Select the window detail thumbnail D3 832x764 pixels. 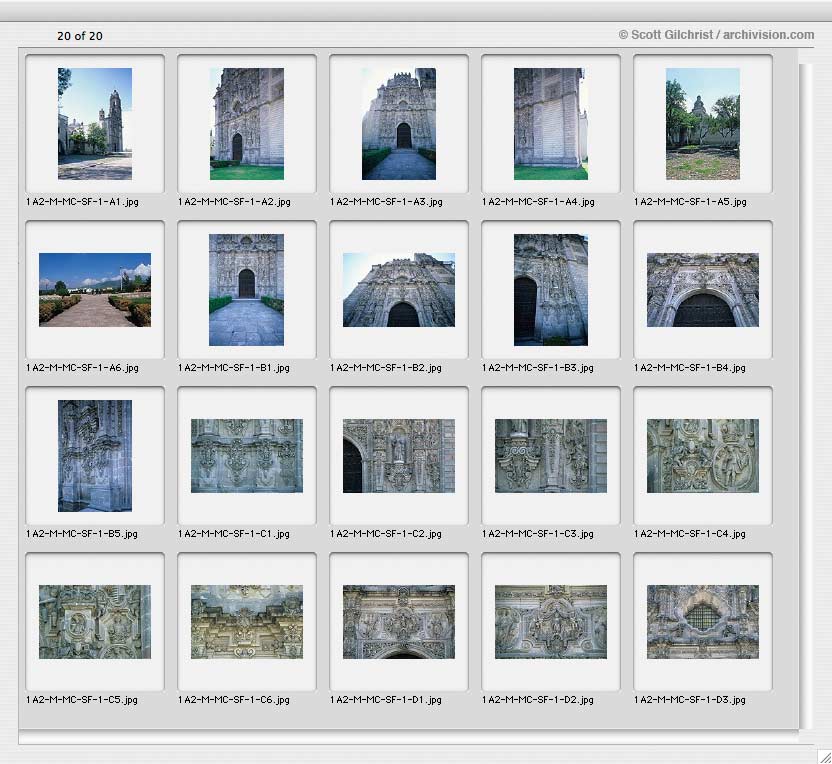pyautogui.click(x=703, y=622)
